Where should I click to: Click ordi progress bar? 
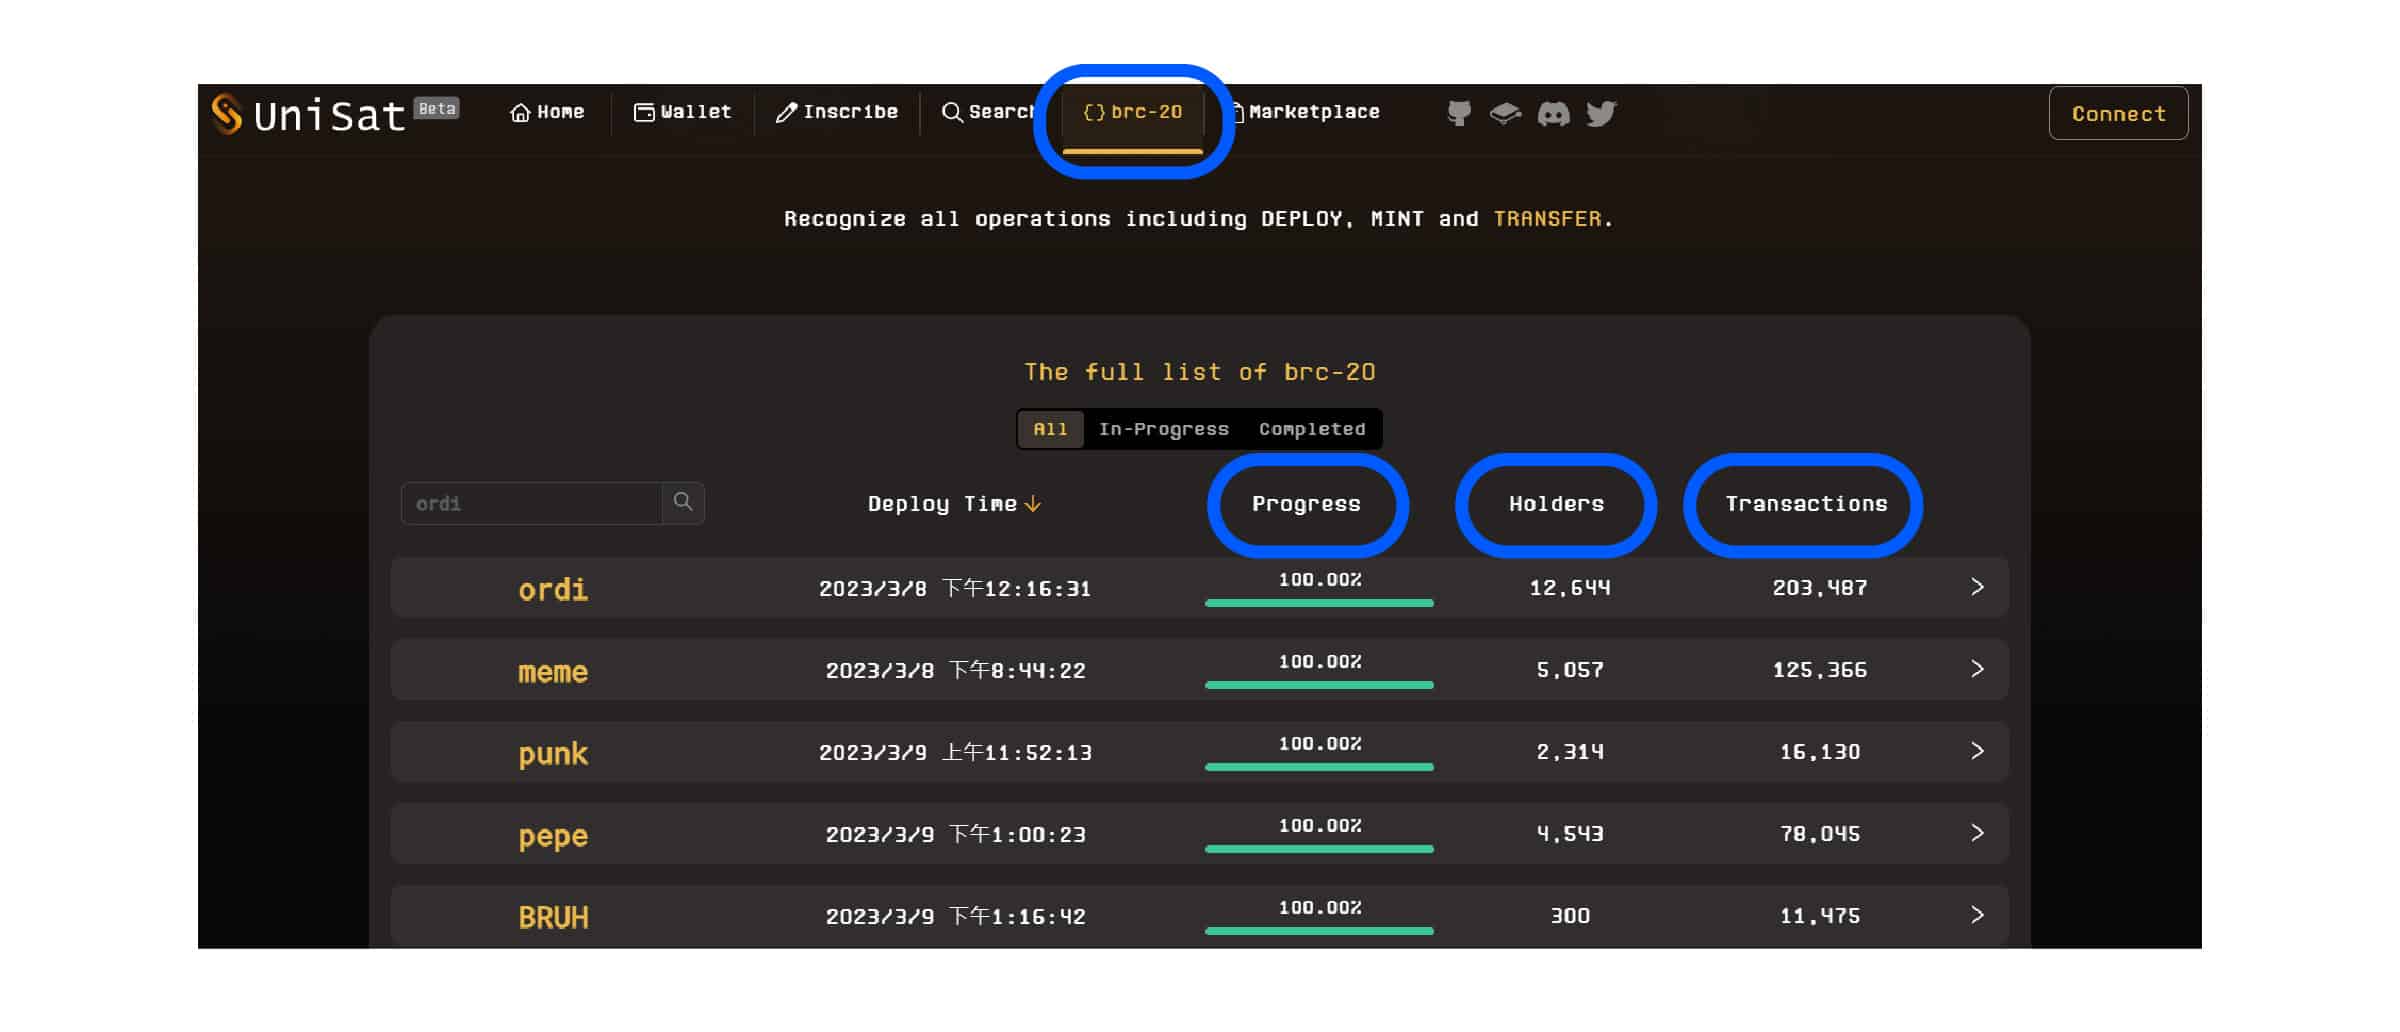tap(1319, 603)
